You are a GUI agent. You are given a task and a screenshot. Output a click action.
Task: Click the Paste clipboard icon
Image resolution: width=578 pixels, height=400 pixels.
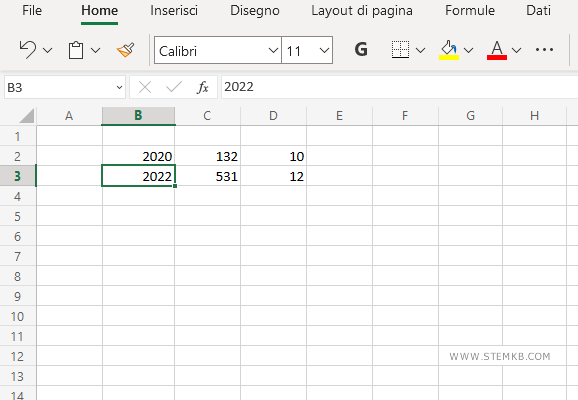(76, 50)
